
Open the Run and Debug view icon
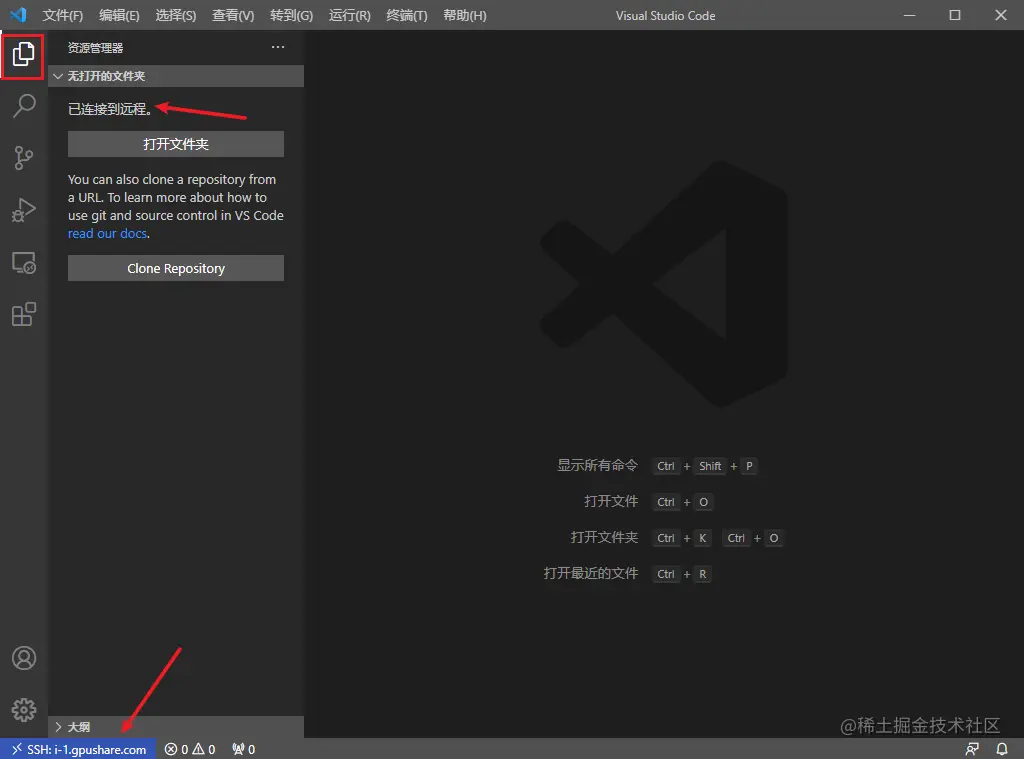click(24, 210)
